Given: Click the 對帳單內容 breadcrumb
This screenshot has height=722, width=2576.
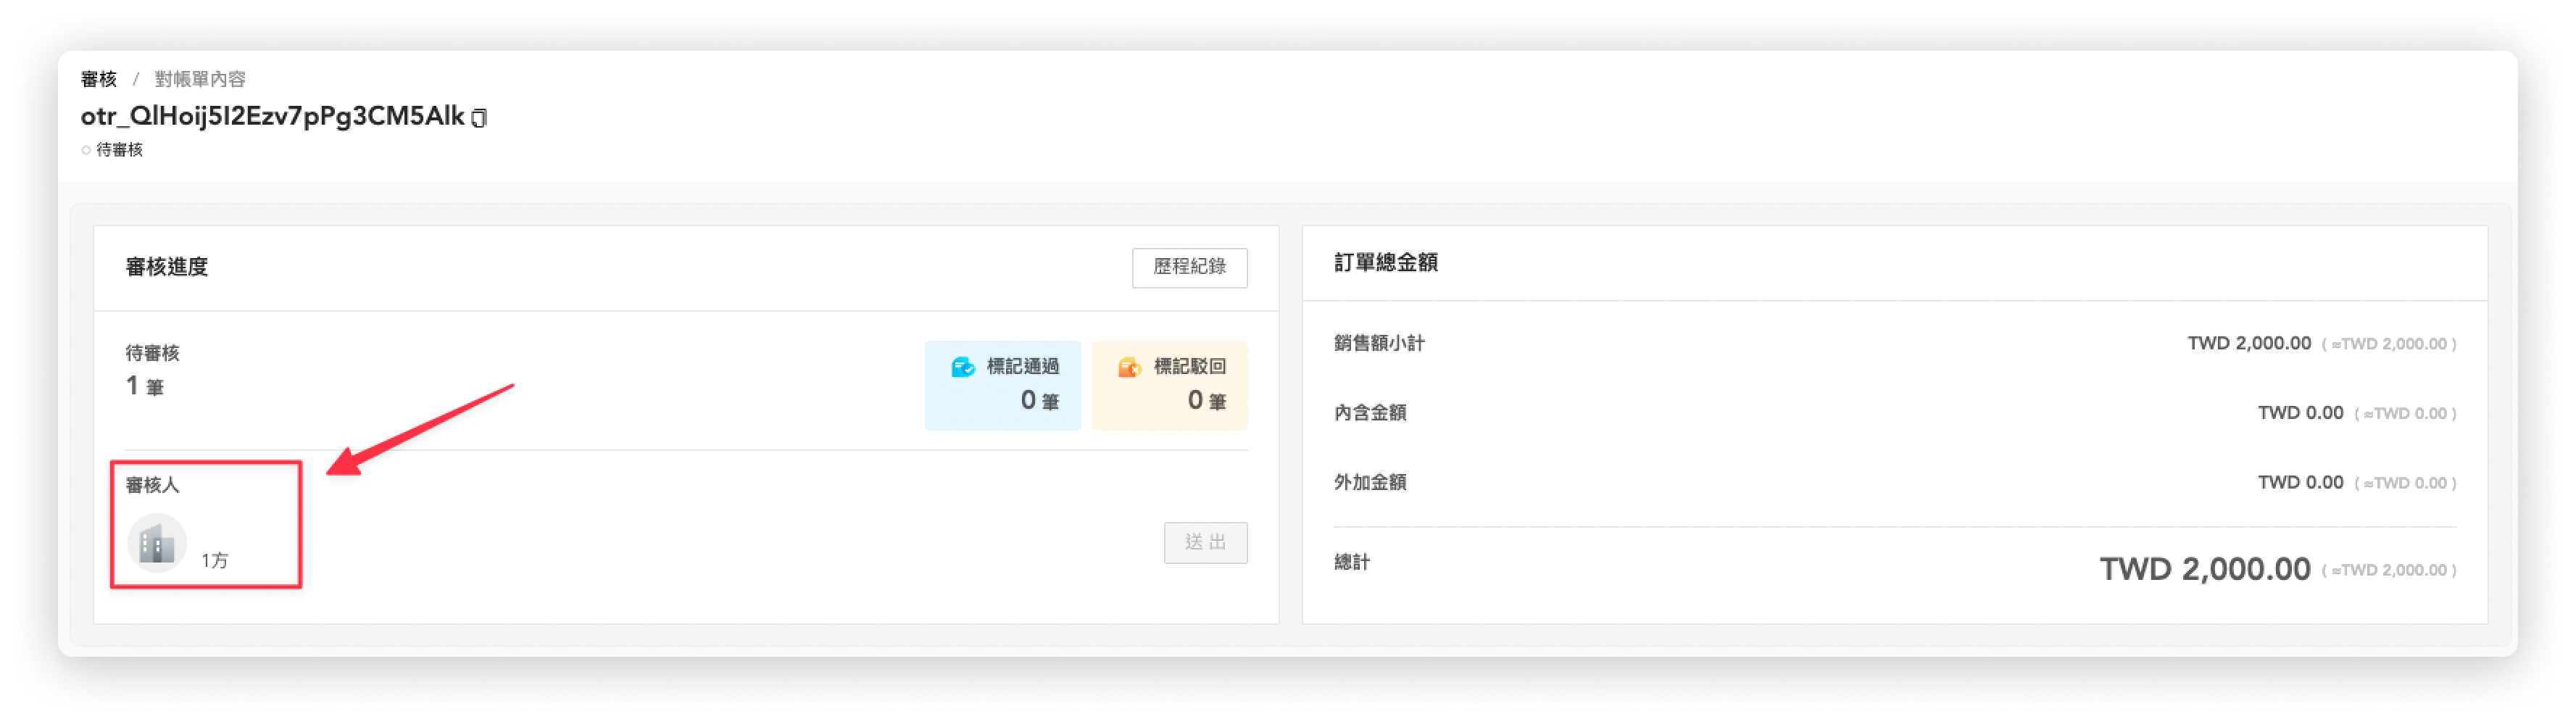Looking at the screenshot, I should (x=200, y=79).
